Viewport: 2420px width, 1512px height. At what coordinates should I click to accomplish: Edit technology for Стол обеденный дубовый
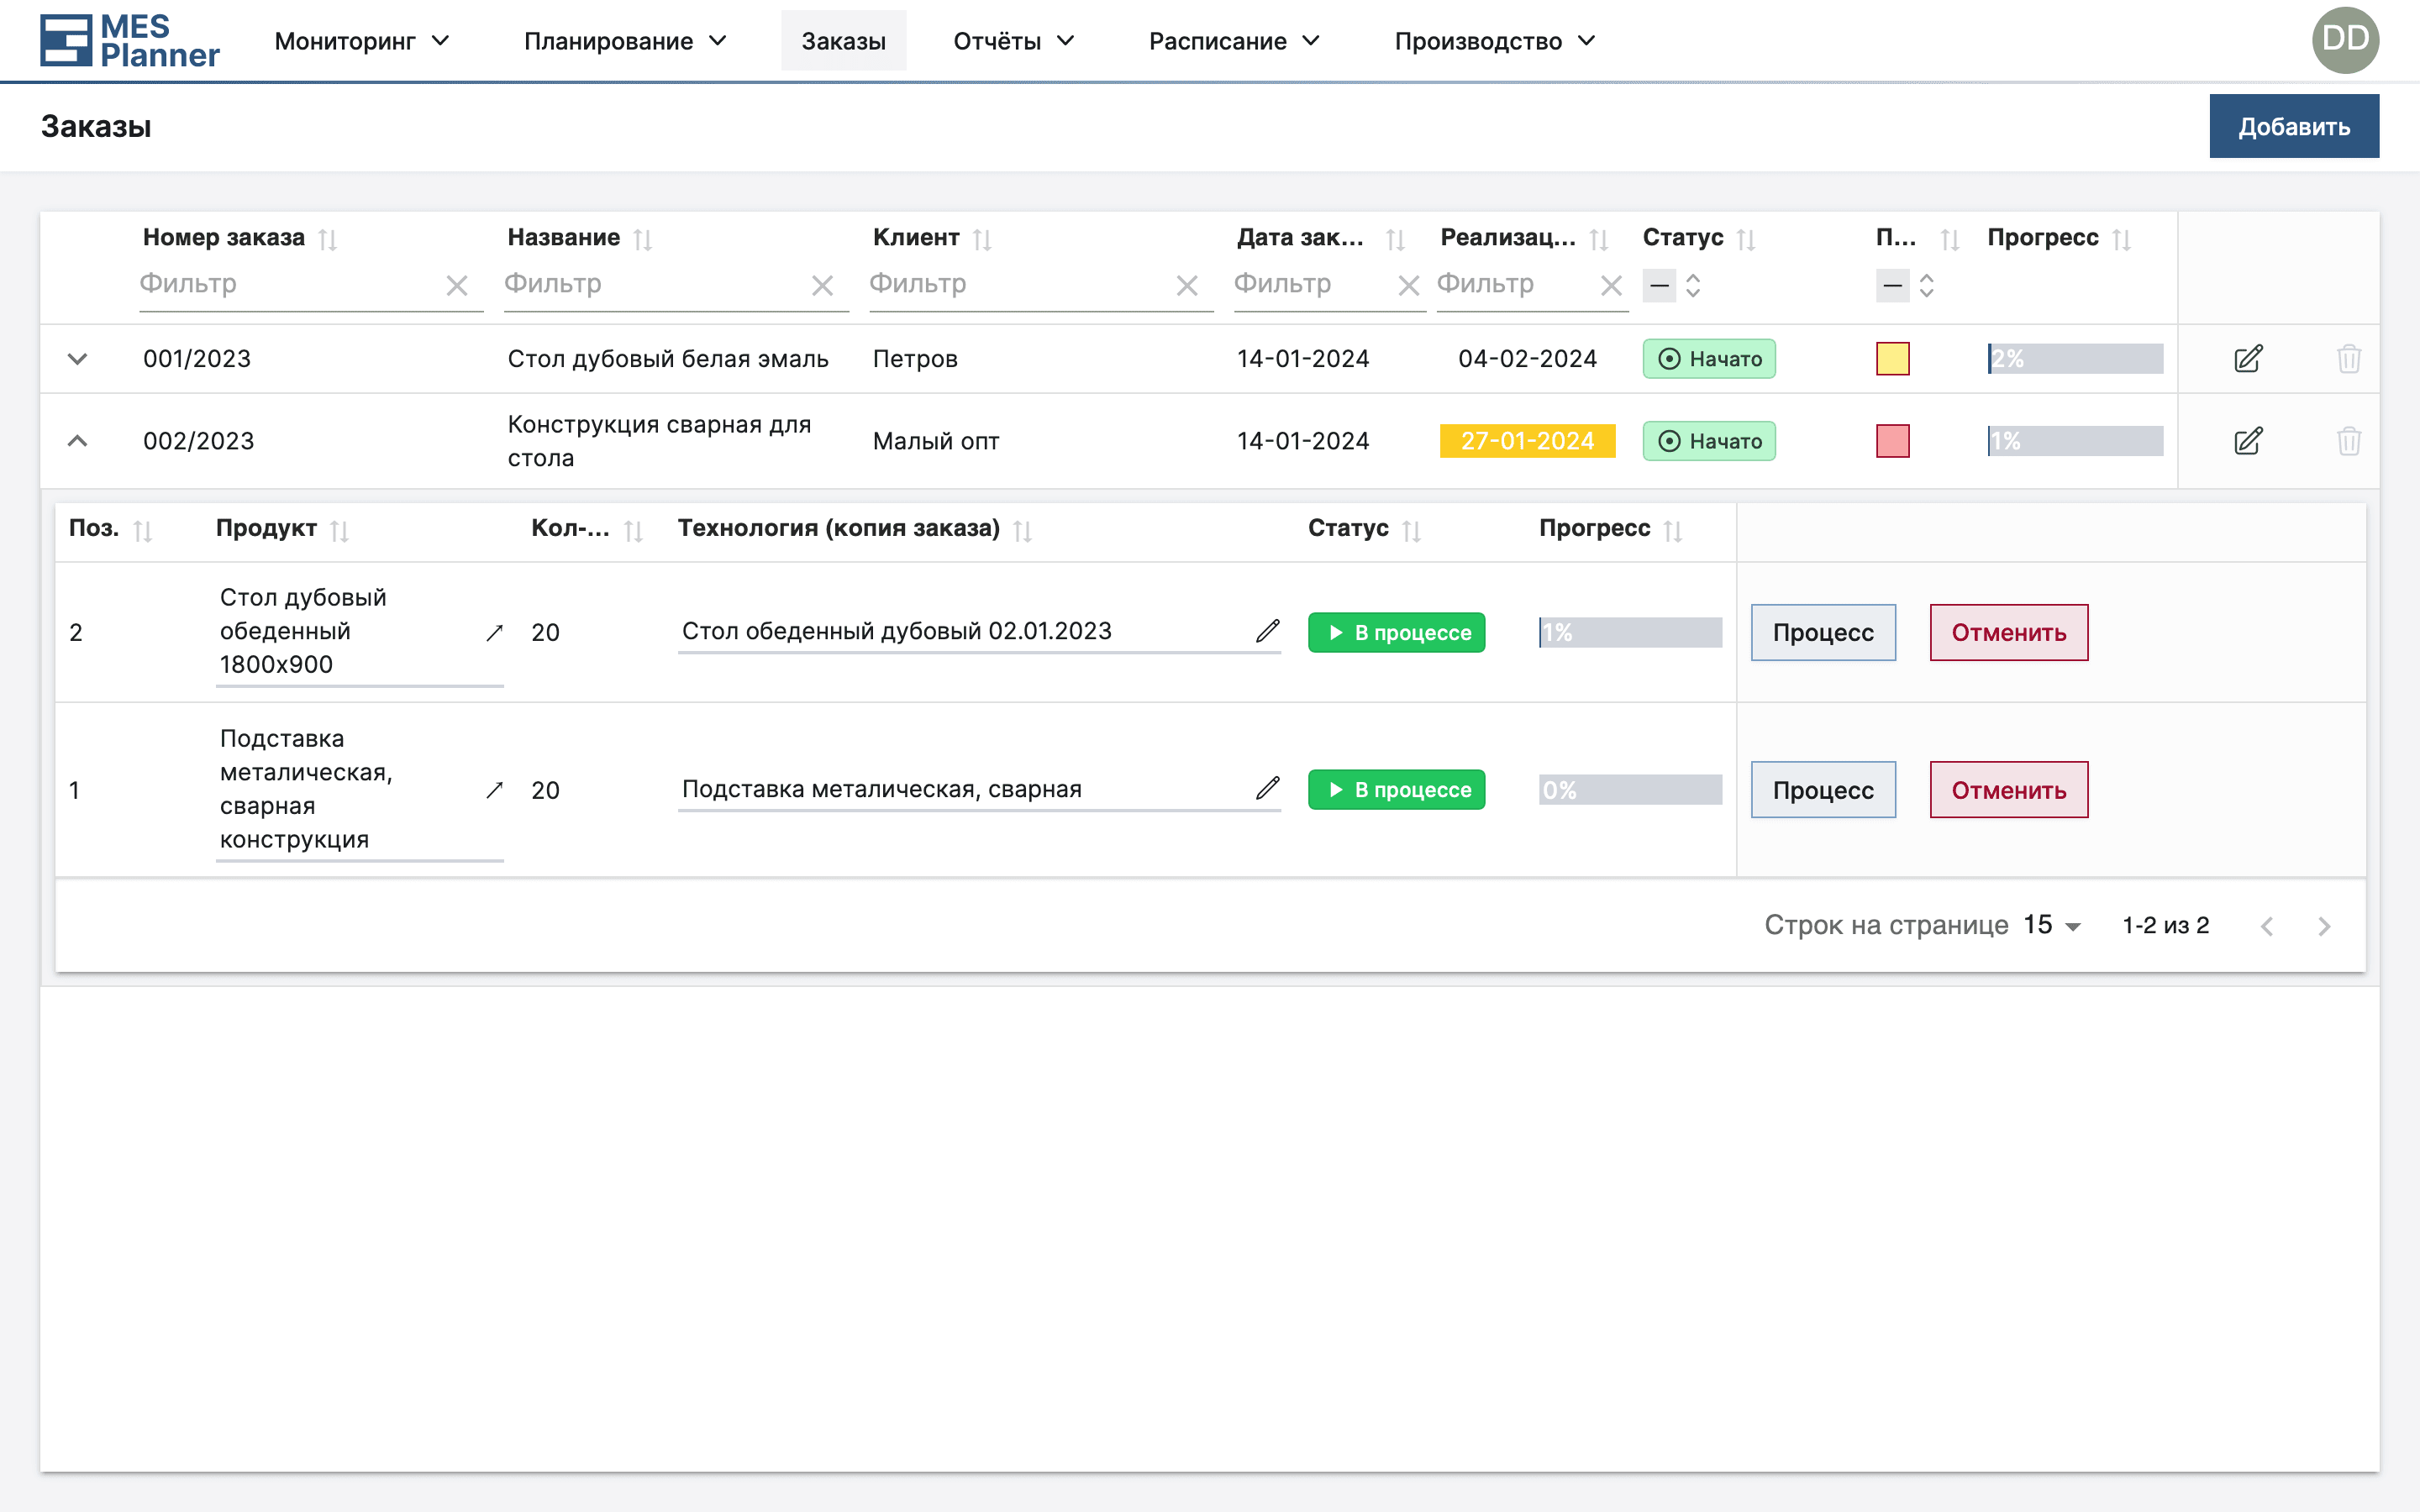[x=1267, y=631]
